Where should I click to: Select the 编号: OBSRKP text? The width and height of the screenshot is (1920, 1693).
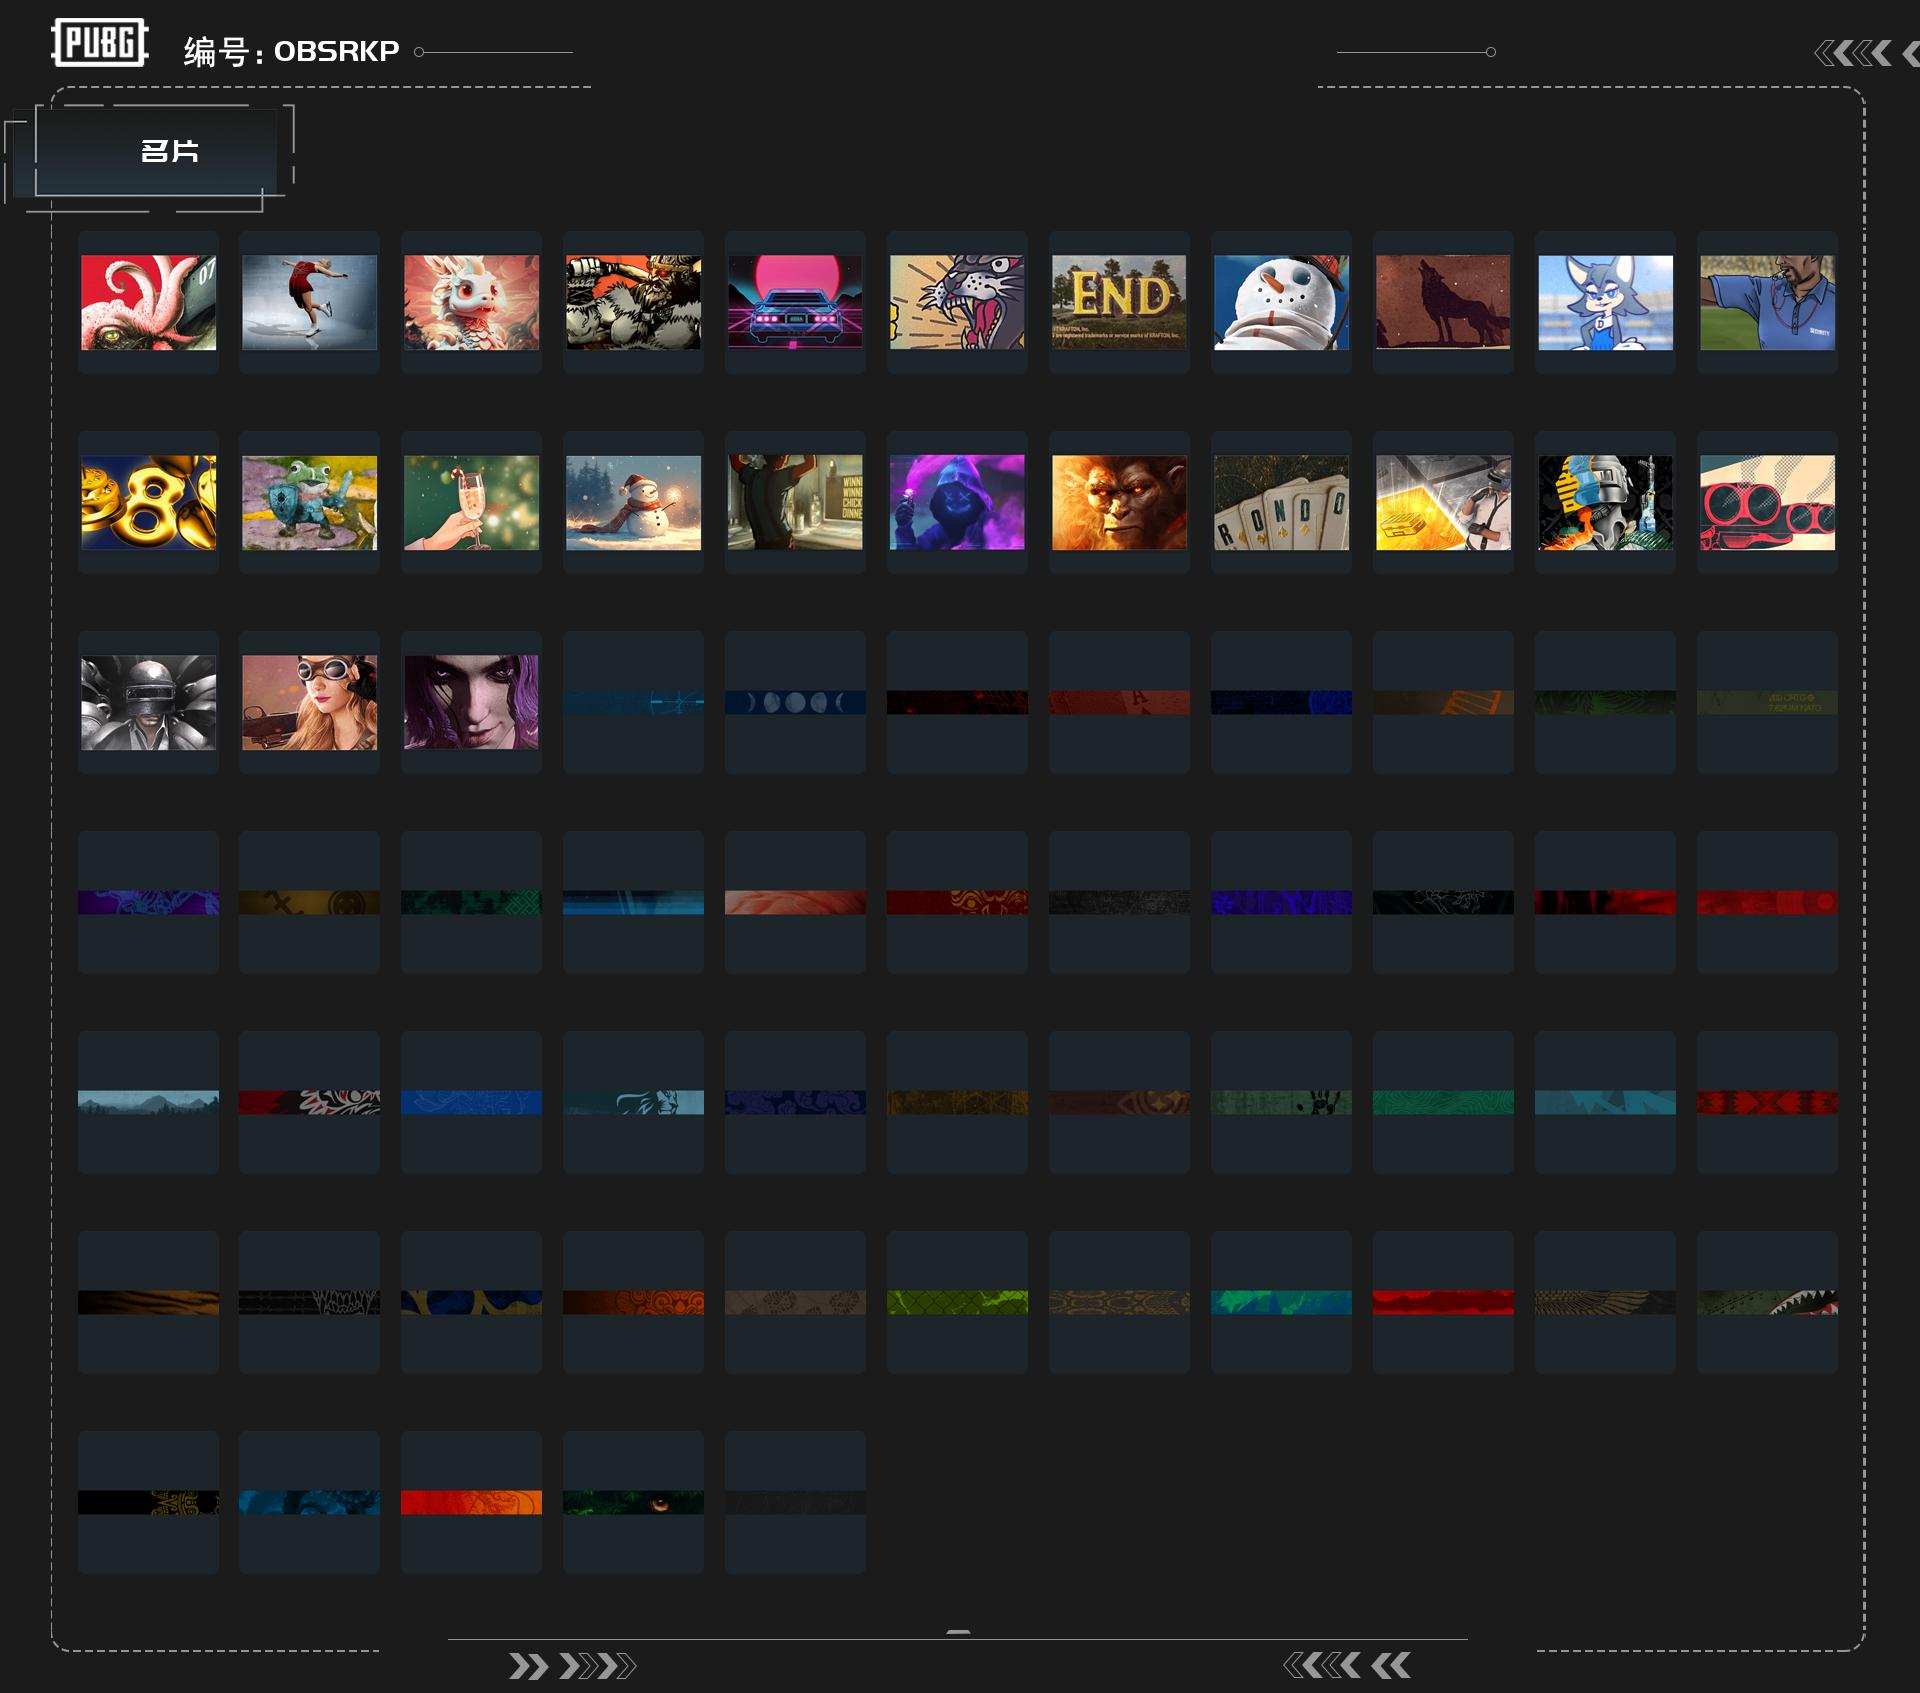[x=291, y=51]
